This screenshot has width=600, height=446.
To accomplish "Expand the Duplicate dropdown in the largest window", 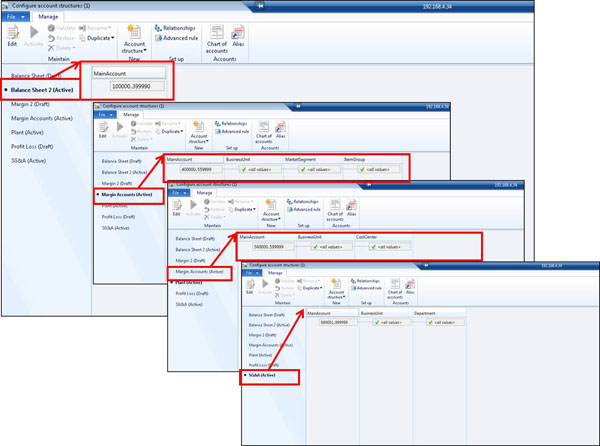I will 96,38.
